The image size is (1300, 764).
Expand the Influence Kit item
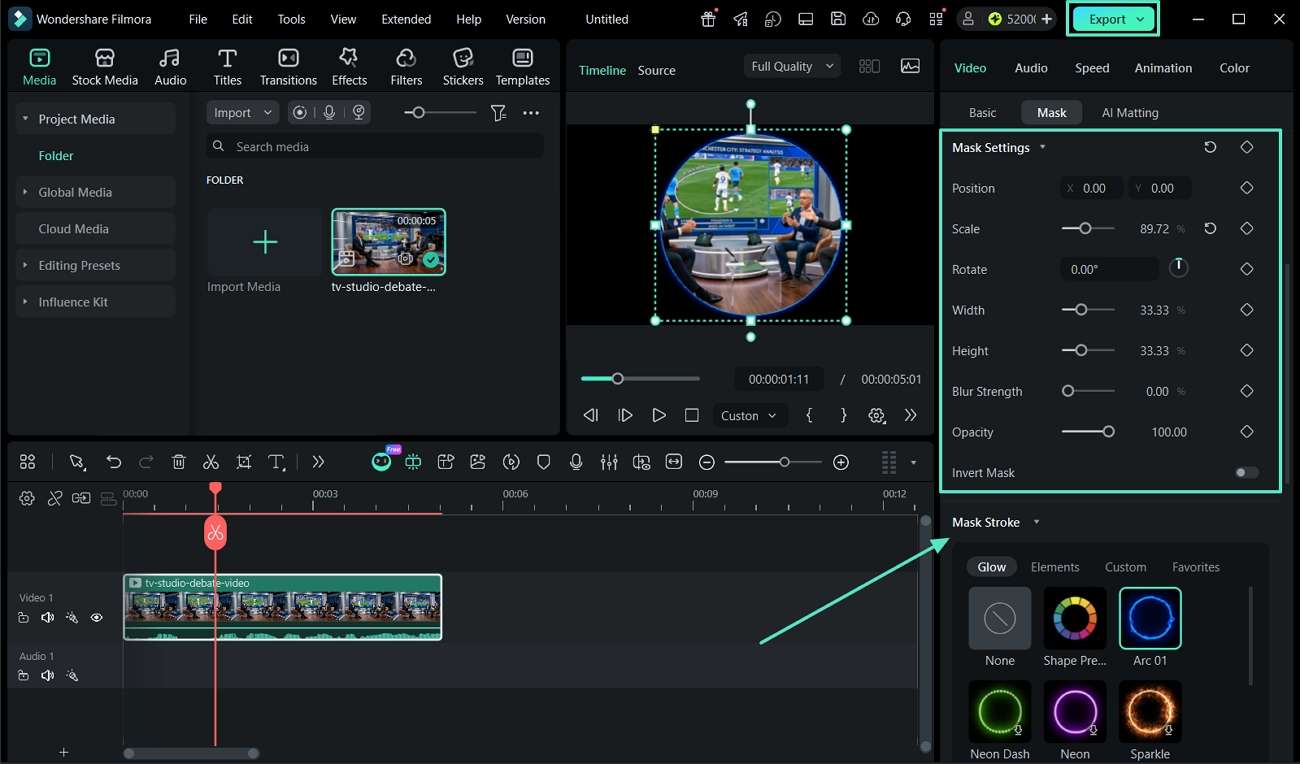coord(25,302)
